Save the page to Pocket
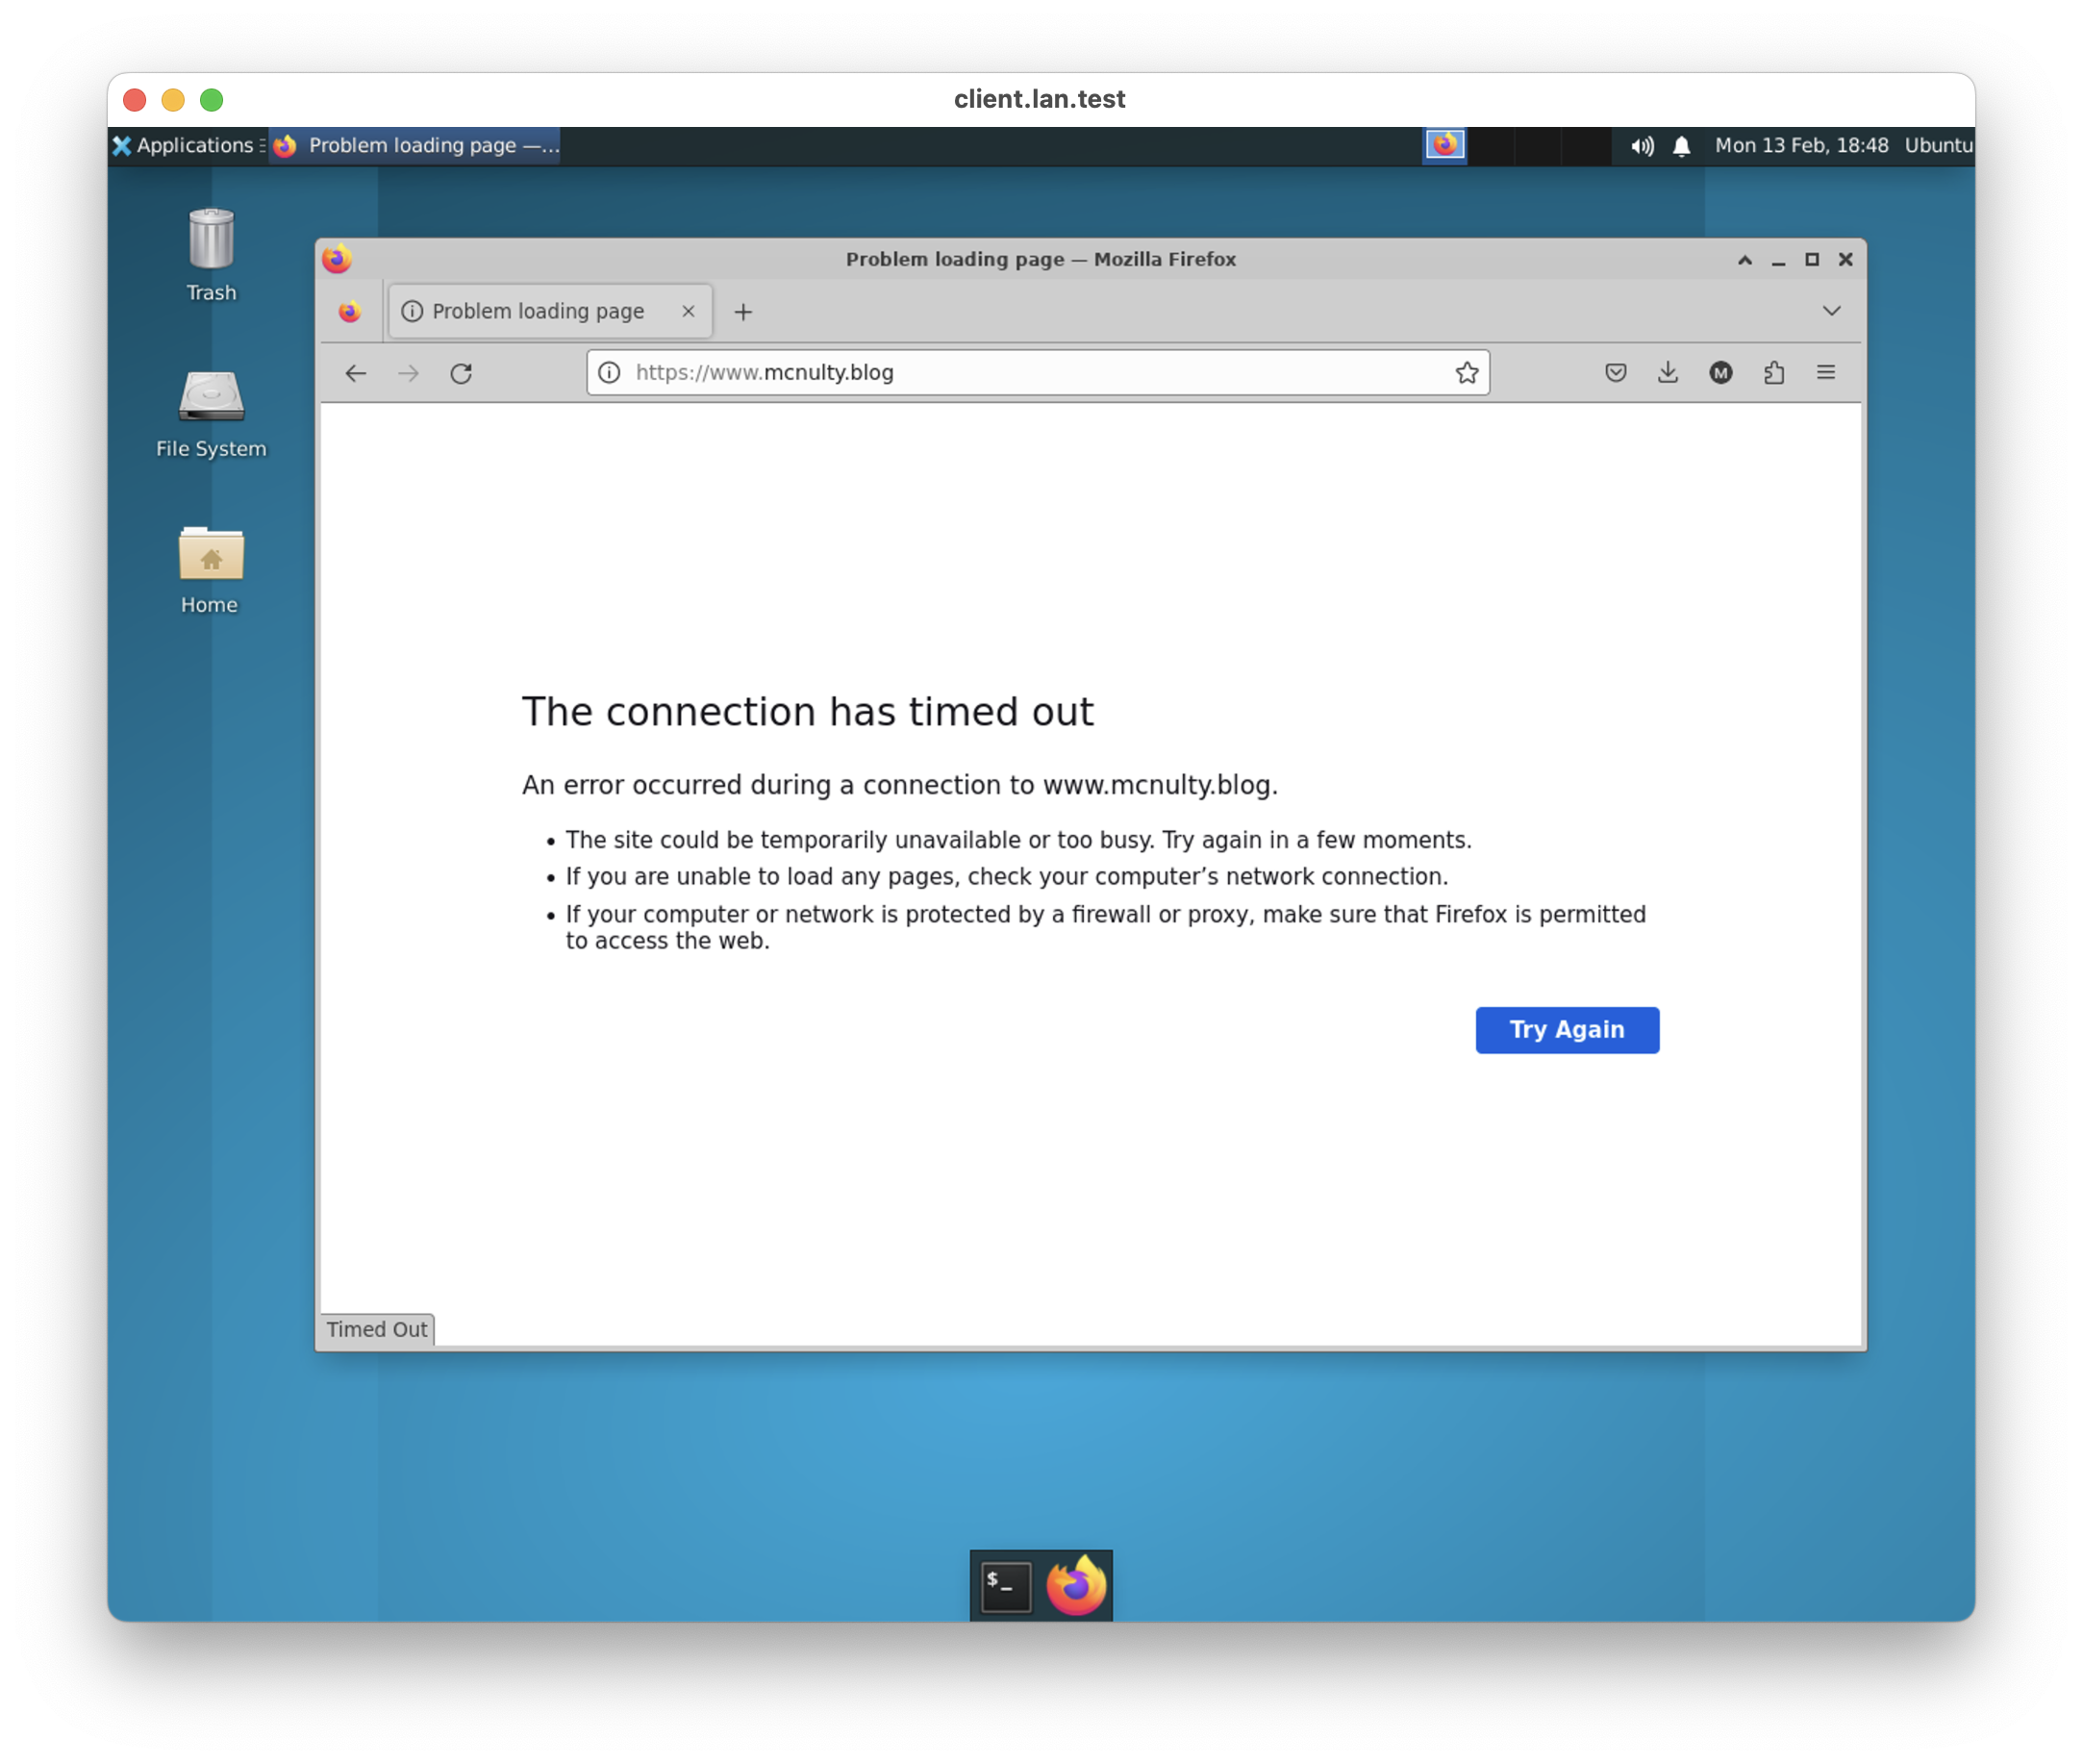 (1616, 372)
